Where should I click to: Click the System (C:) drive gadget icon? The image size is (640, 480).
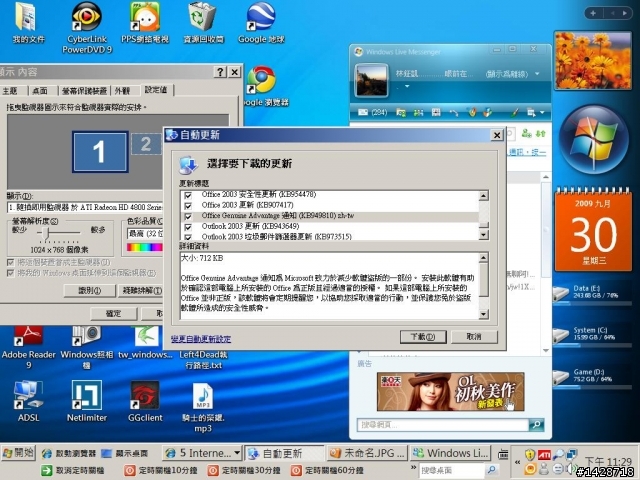coord(560,335)
